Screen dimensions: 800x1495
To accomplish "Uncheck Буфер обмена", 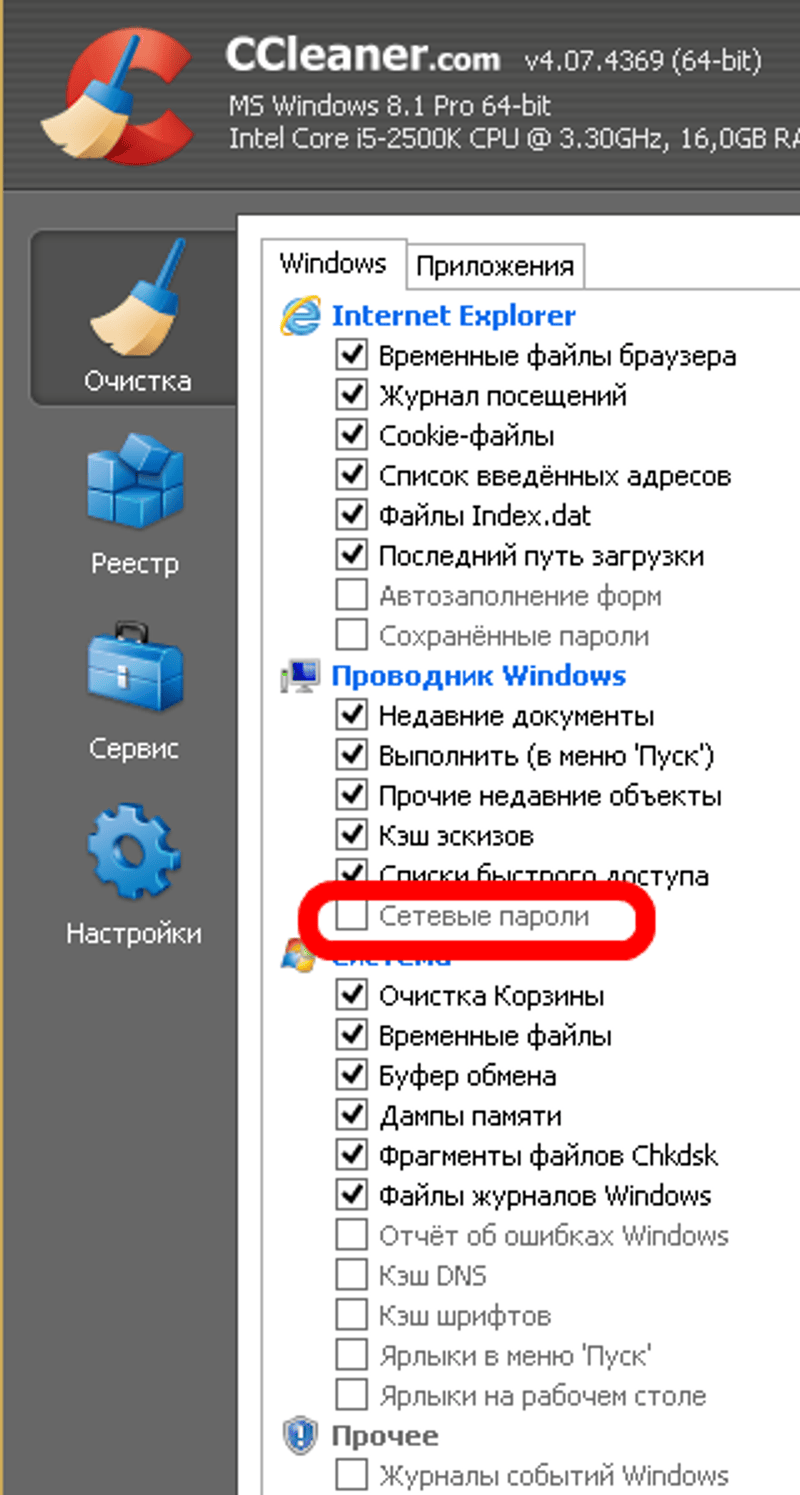I will pyautogui.click(x=352, y=1076).
